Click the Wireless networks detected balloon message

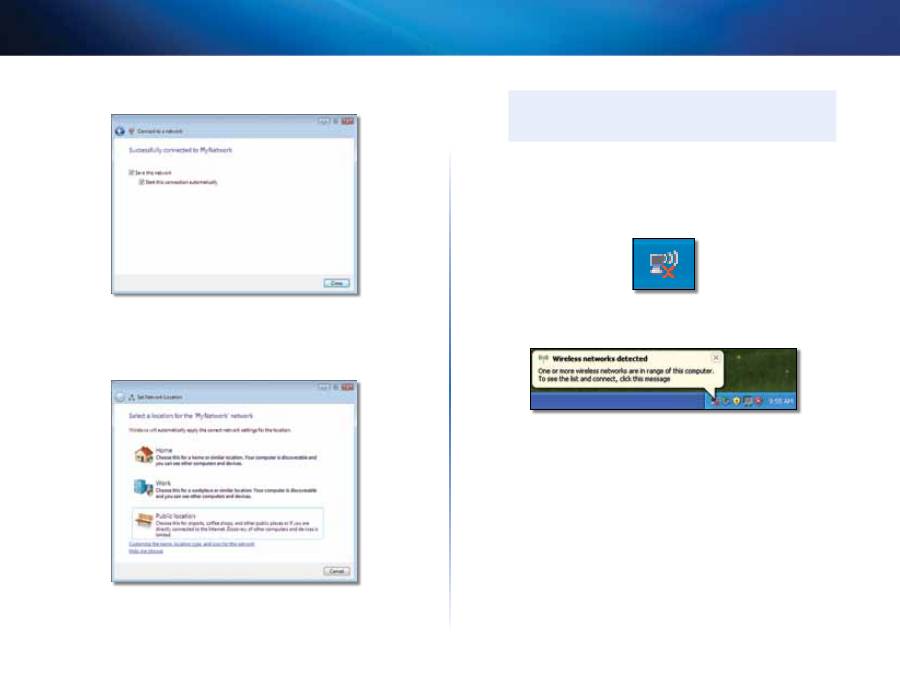tap(620, 375)
